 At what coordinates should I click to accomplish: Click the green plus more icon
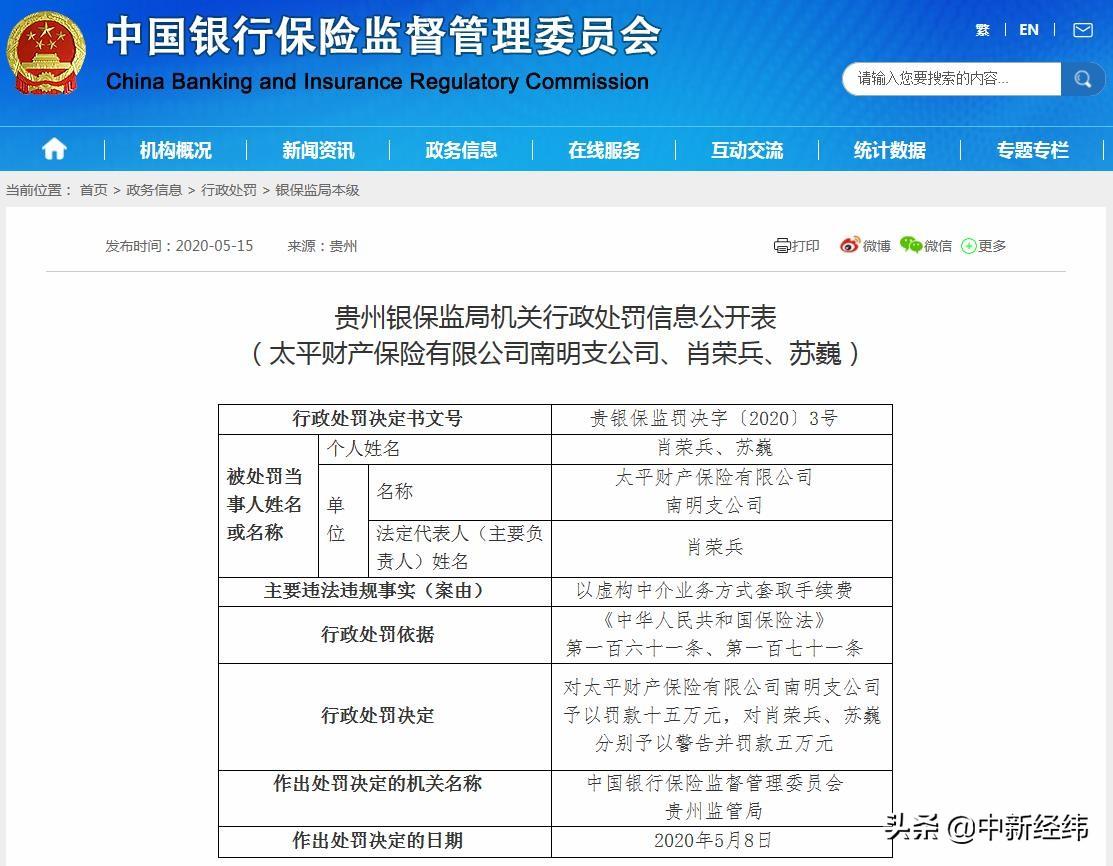click(968, 246)
